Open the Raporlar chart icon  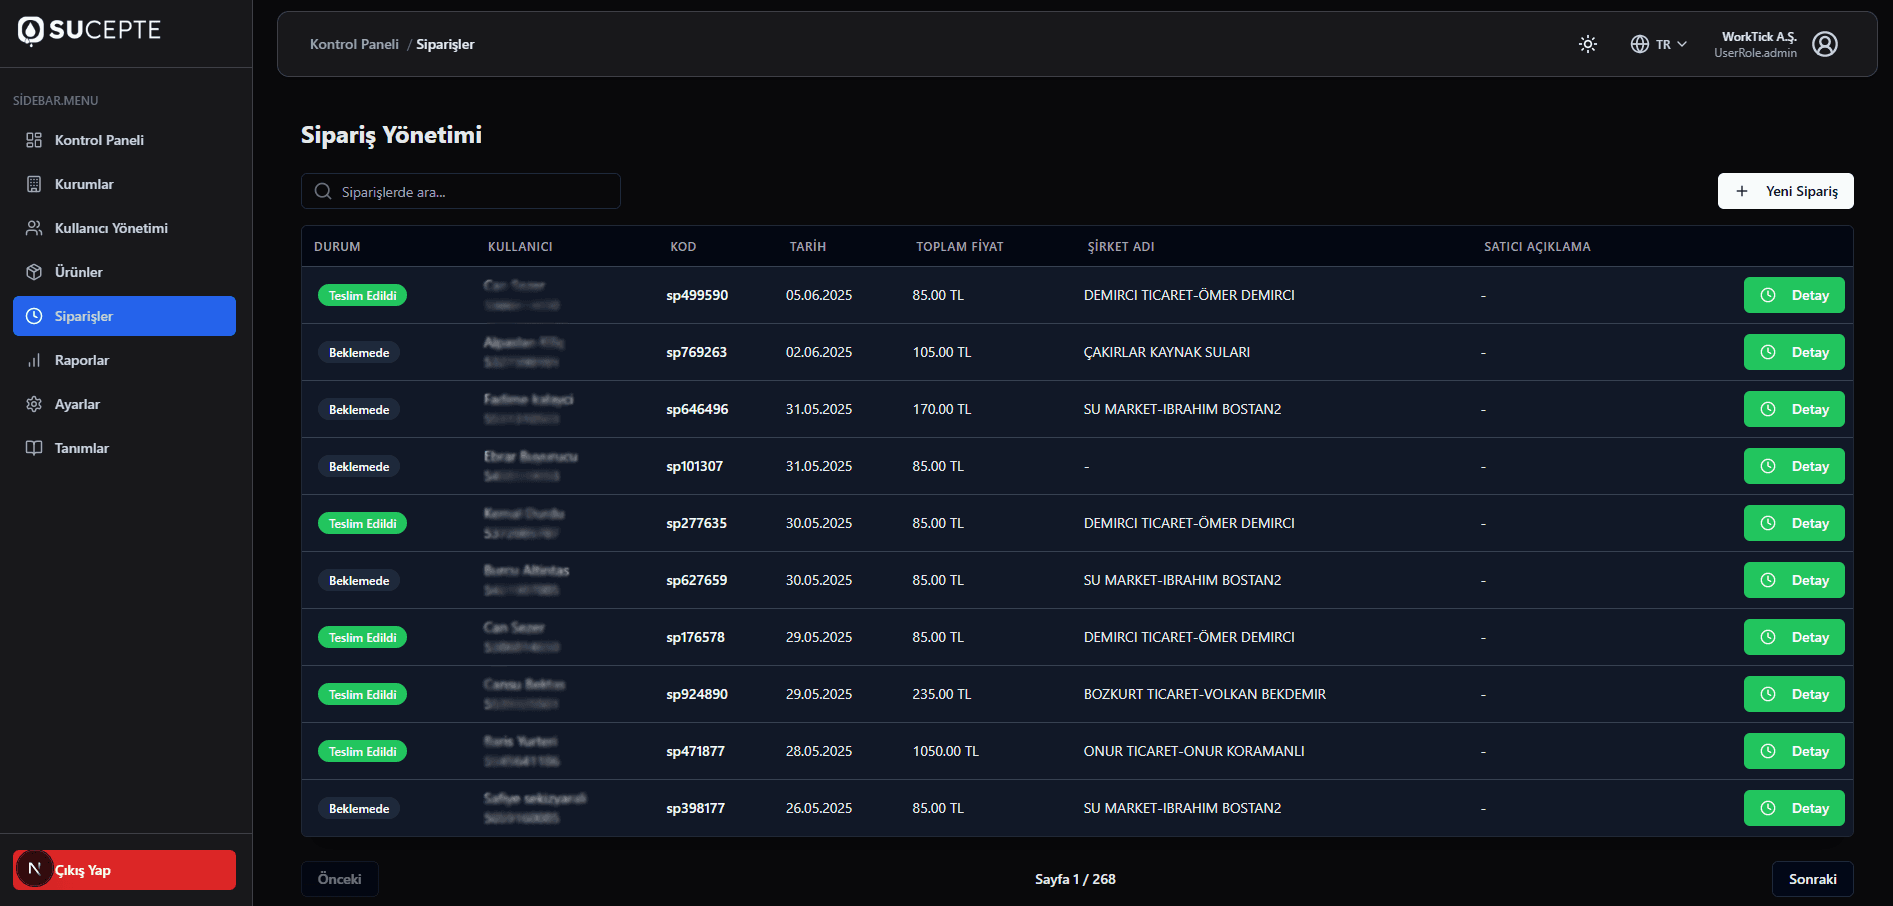[34, 360]
